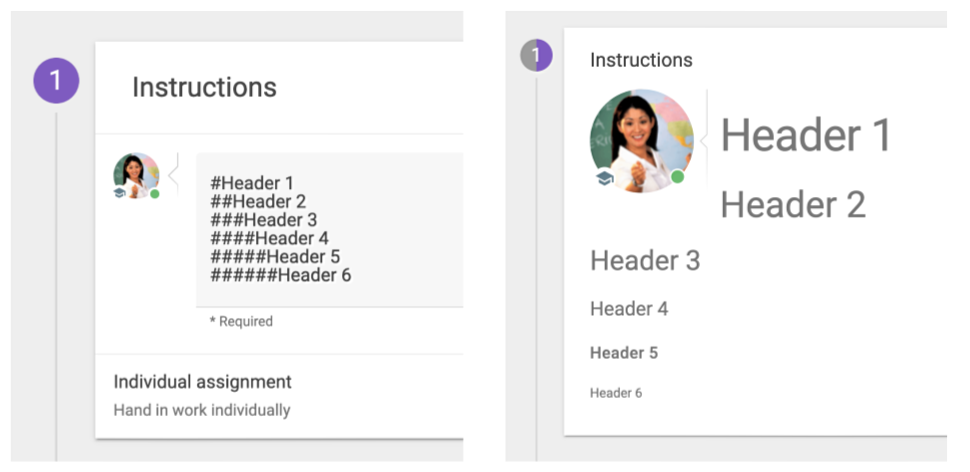
Task: Click the rendered Header 3 text
Action: [x=645, y=260]
